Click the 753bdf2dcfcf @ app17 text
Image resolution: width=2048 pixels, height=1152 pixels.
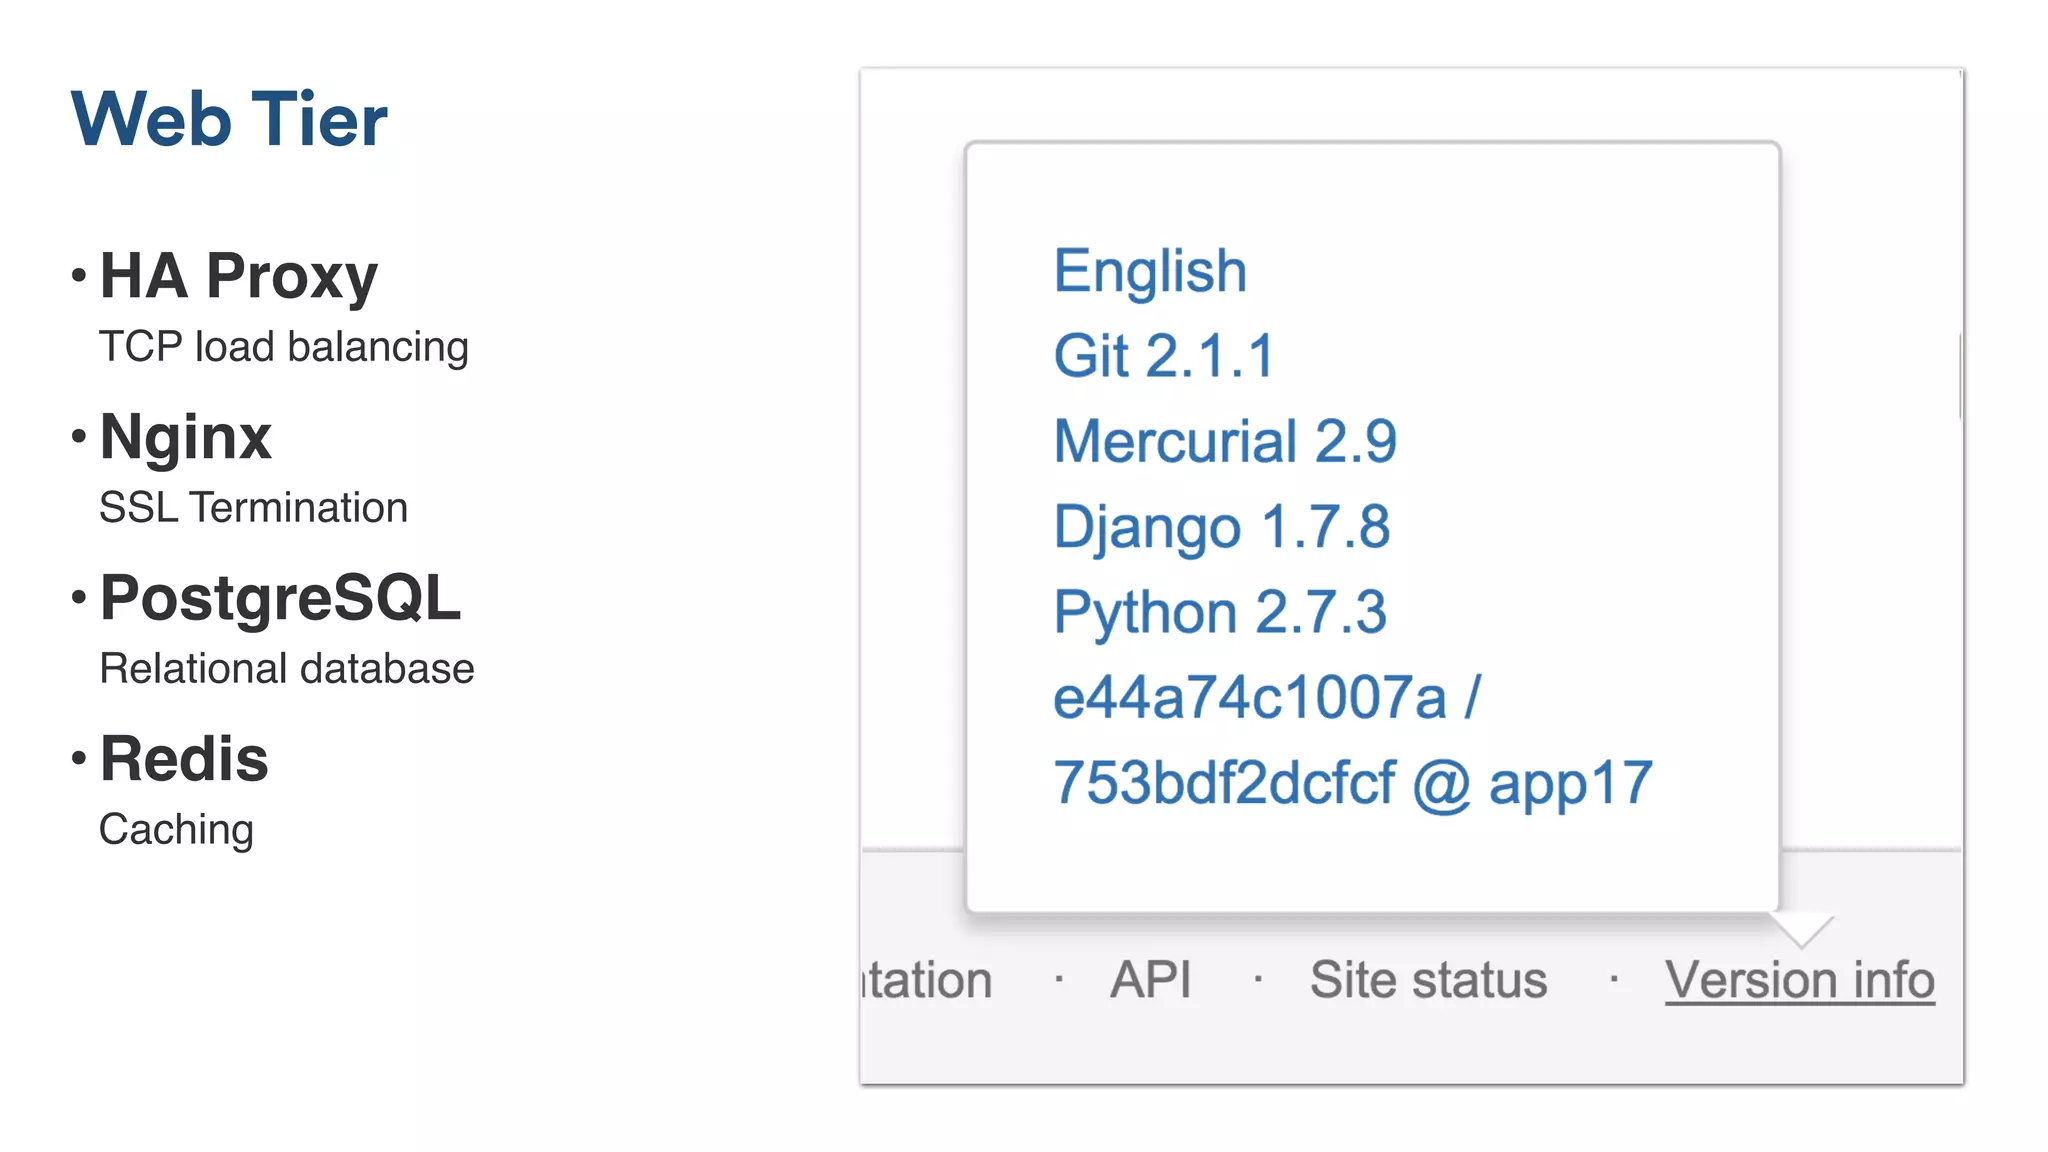(1352, 782)
